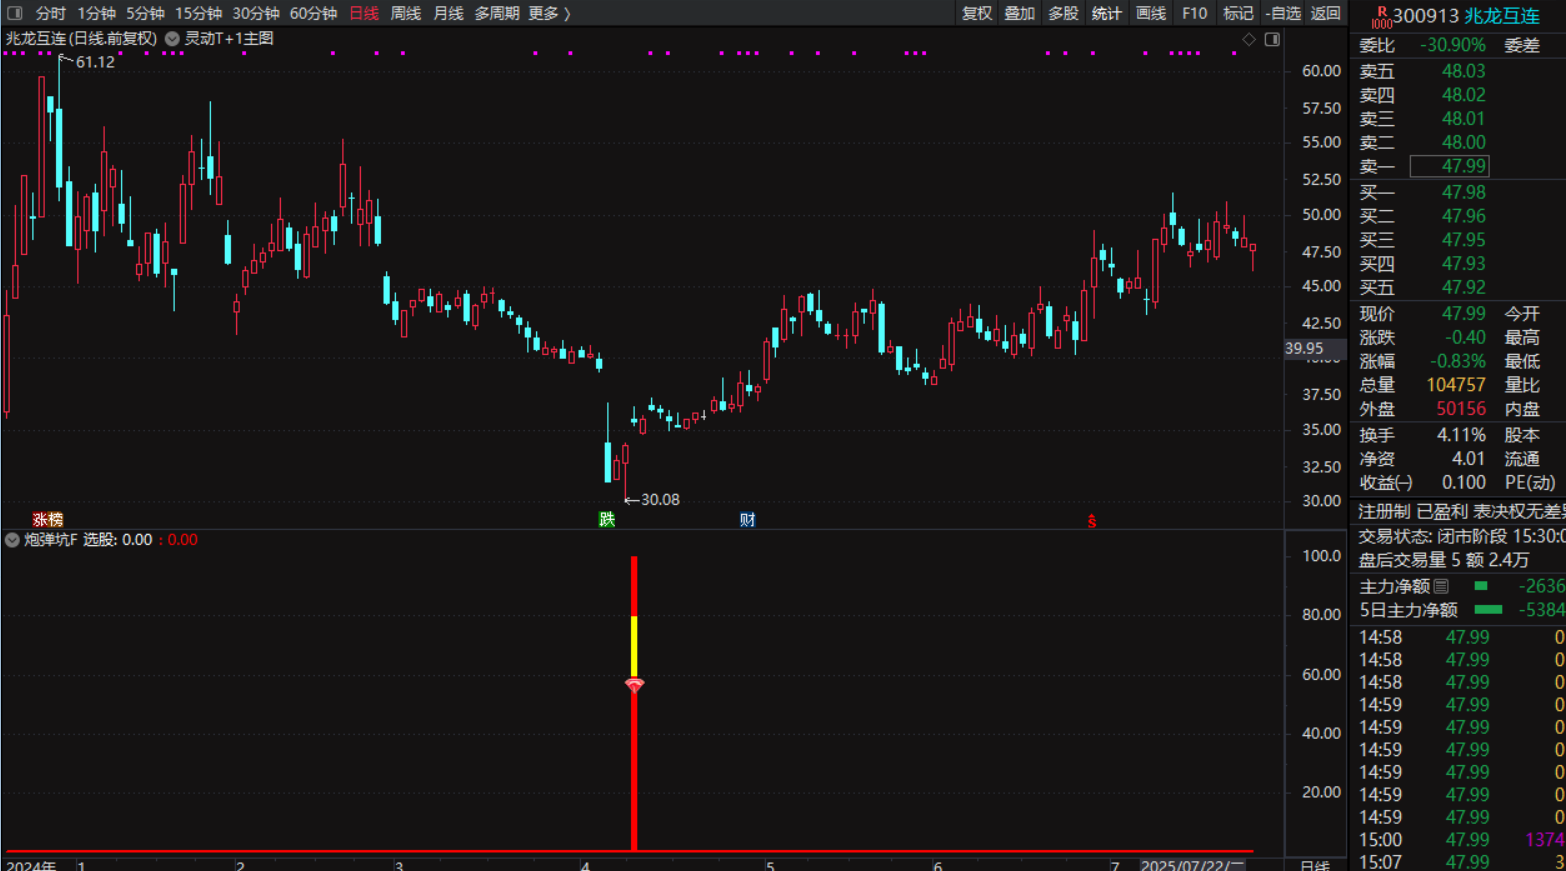
Task: Open the F10 company info
Action: pos(1194,13)
